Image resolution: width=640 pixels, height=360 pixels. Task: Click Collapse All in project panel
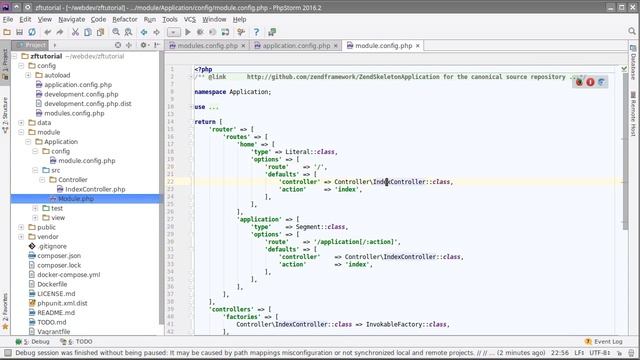click(129, 45)
